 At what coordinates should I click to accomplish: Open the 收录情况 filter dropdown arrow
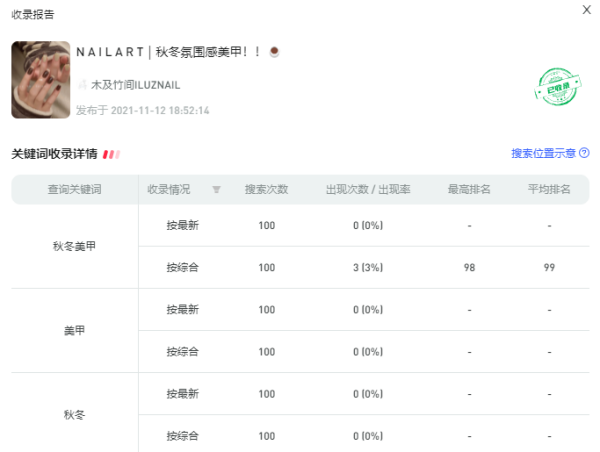click(x=216, y=189)
